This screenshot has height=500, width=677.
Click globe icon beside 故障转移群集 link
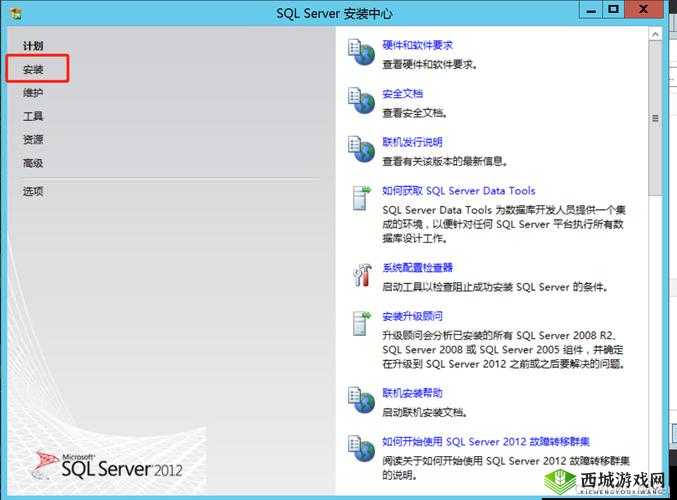tap(360, 448)
